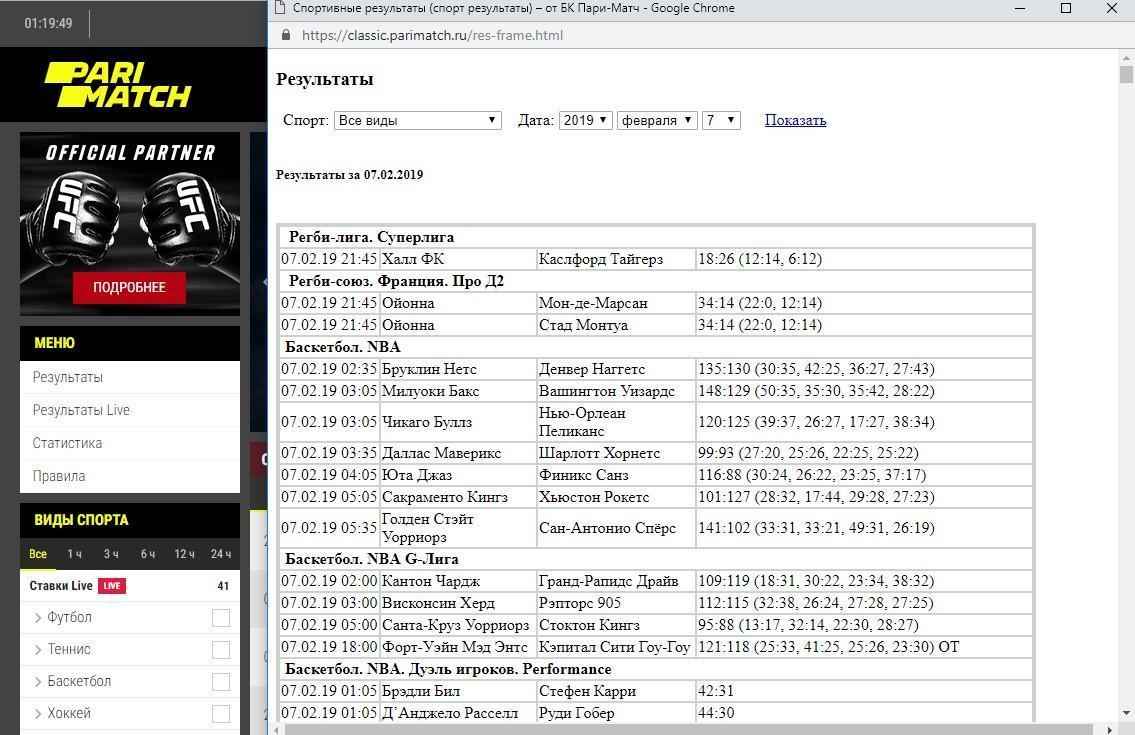
Task: Click the 'Милуоки Бакс' team cell
Action: click(457, 391)
